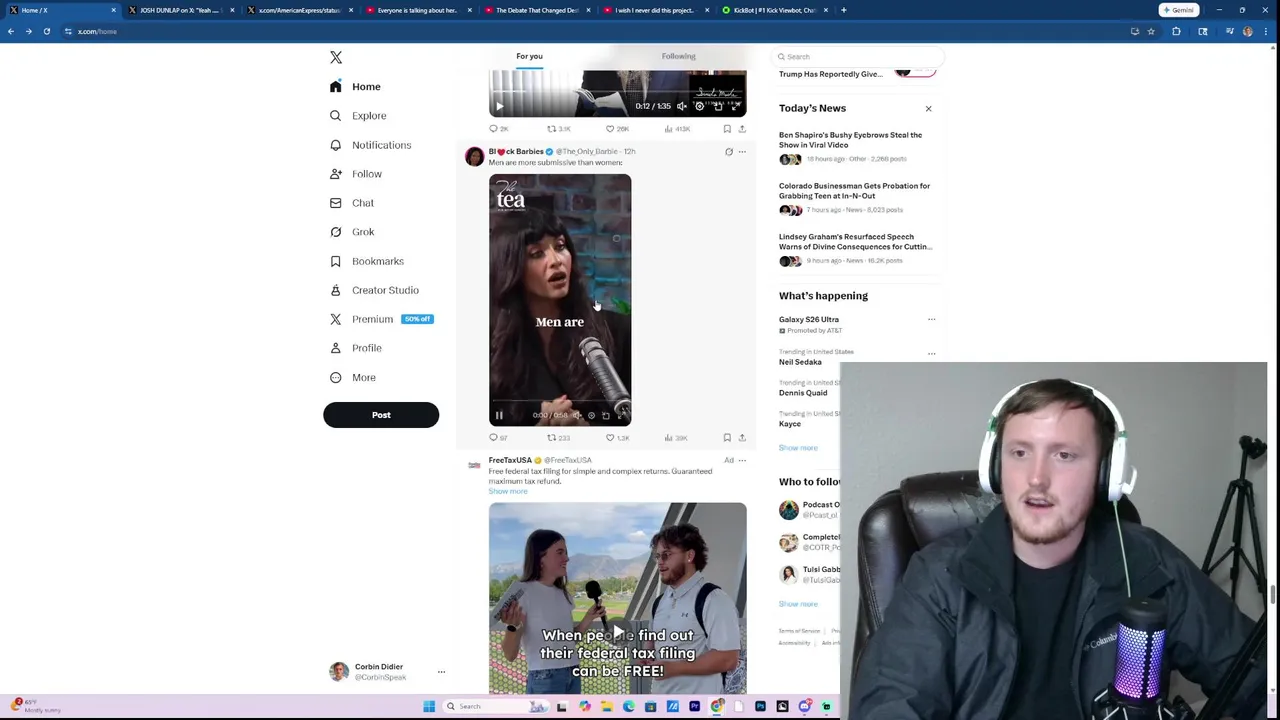Bookmark the top video post

pyautogui.click(x=727, y=129)
